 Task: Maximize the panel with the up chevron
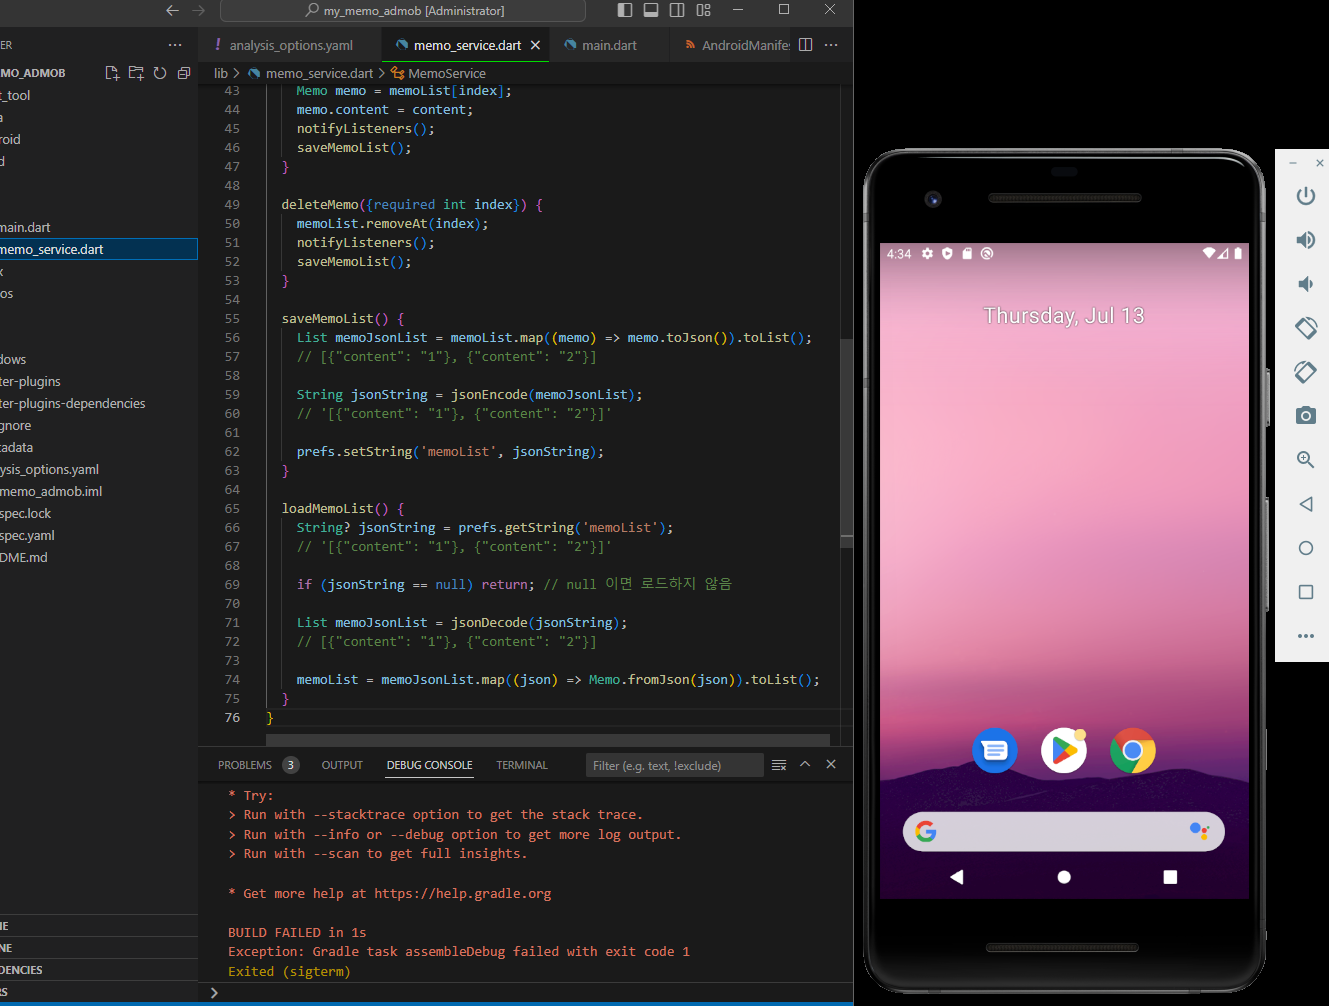pos(805,764)
